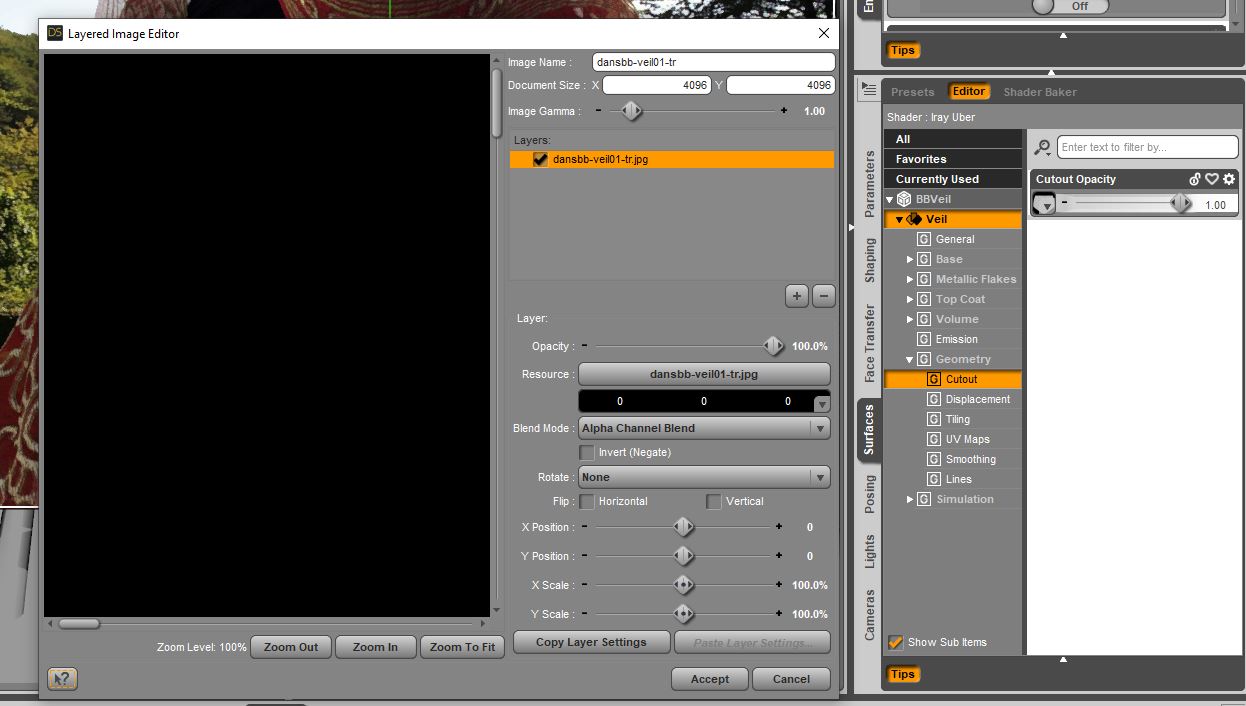Toggle visibility of dansbb-veil01-tr.jpg layer
This screenshot has width=1246, height=706.
coord(540,159)
